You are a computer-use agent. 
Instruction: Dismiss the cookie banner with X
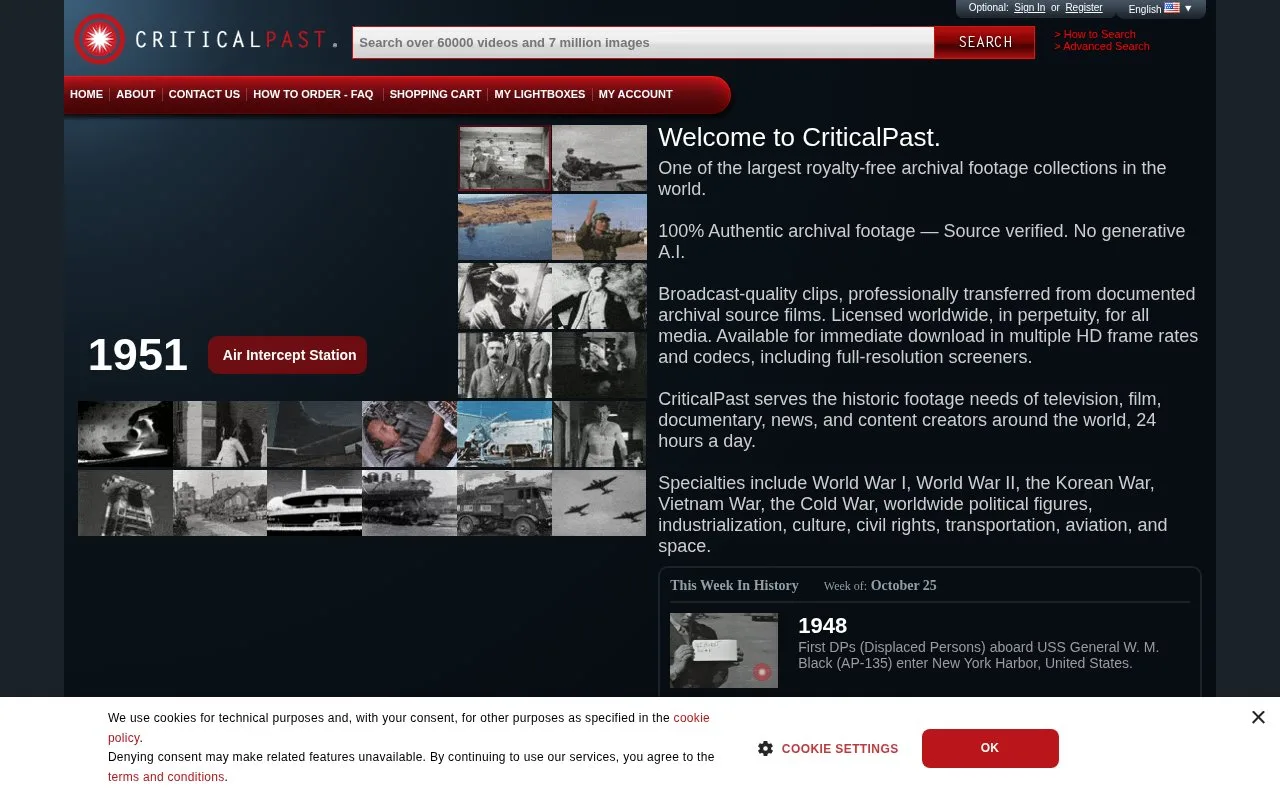pos(1258,717)
